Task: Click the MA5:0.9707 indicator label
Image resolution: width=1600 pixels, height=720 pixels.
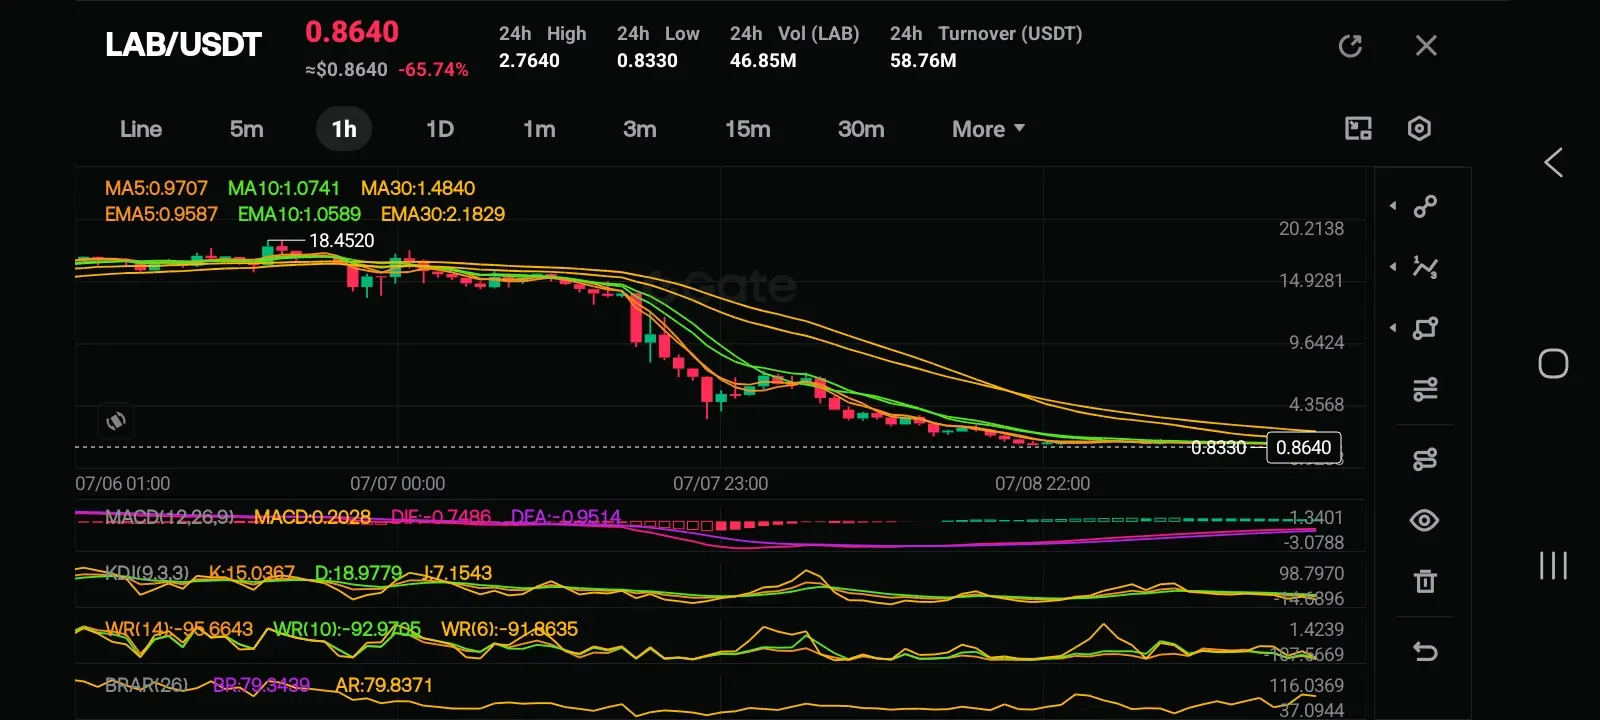Action: (156, 188)
